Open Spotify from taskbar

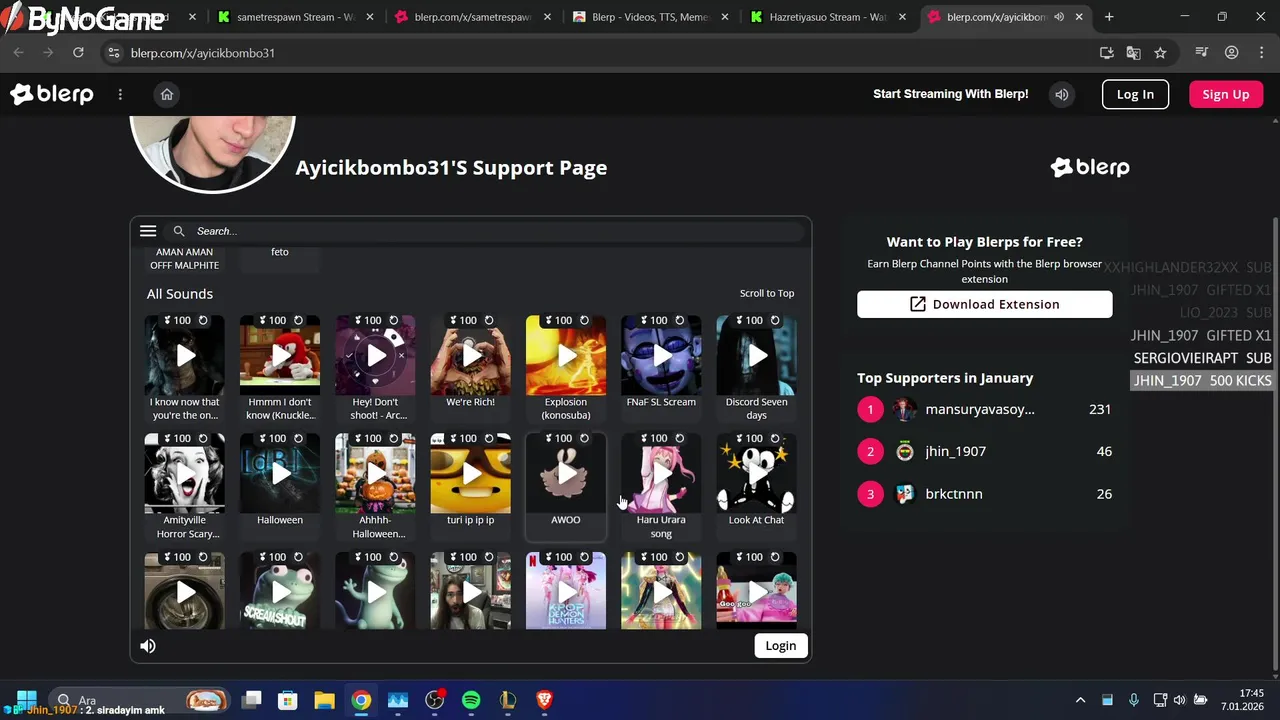point(471,700)
